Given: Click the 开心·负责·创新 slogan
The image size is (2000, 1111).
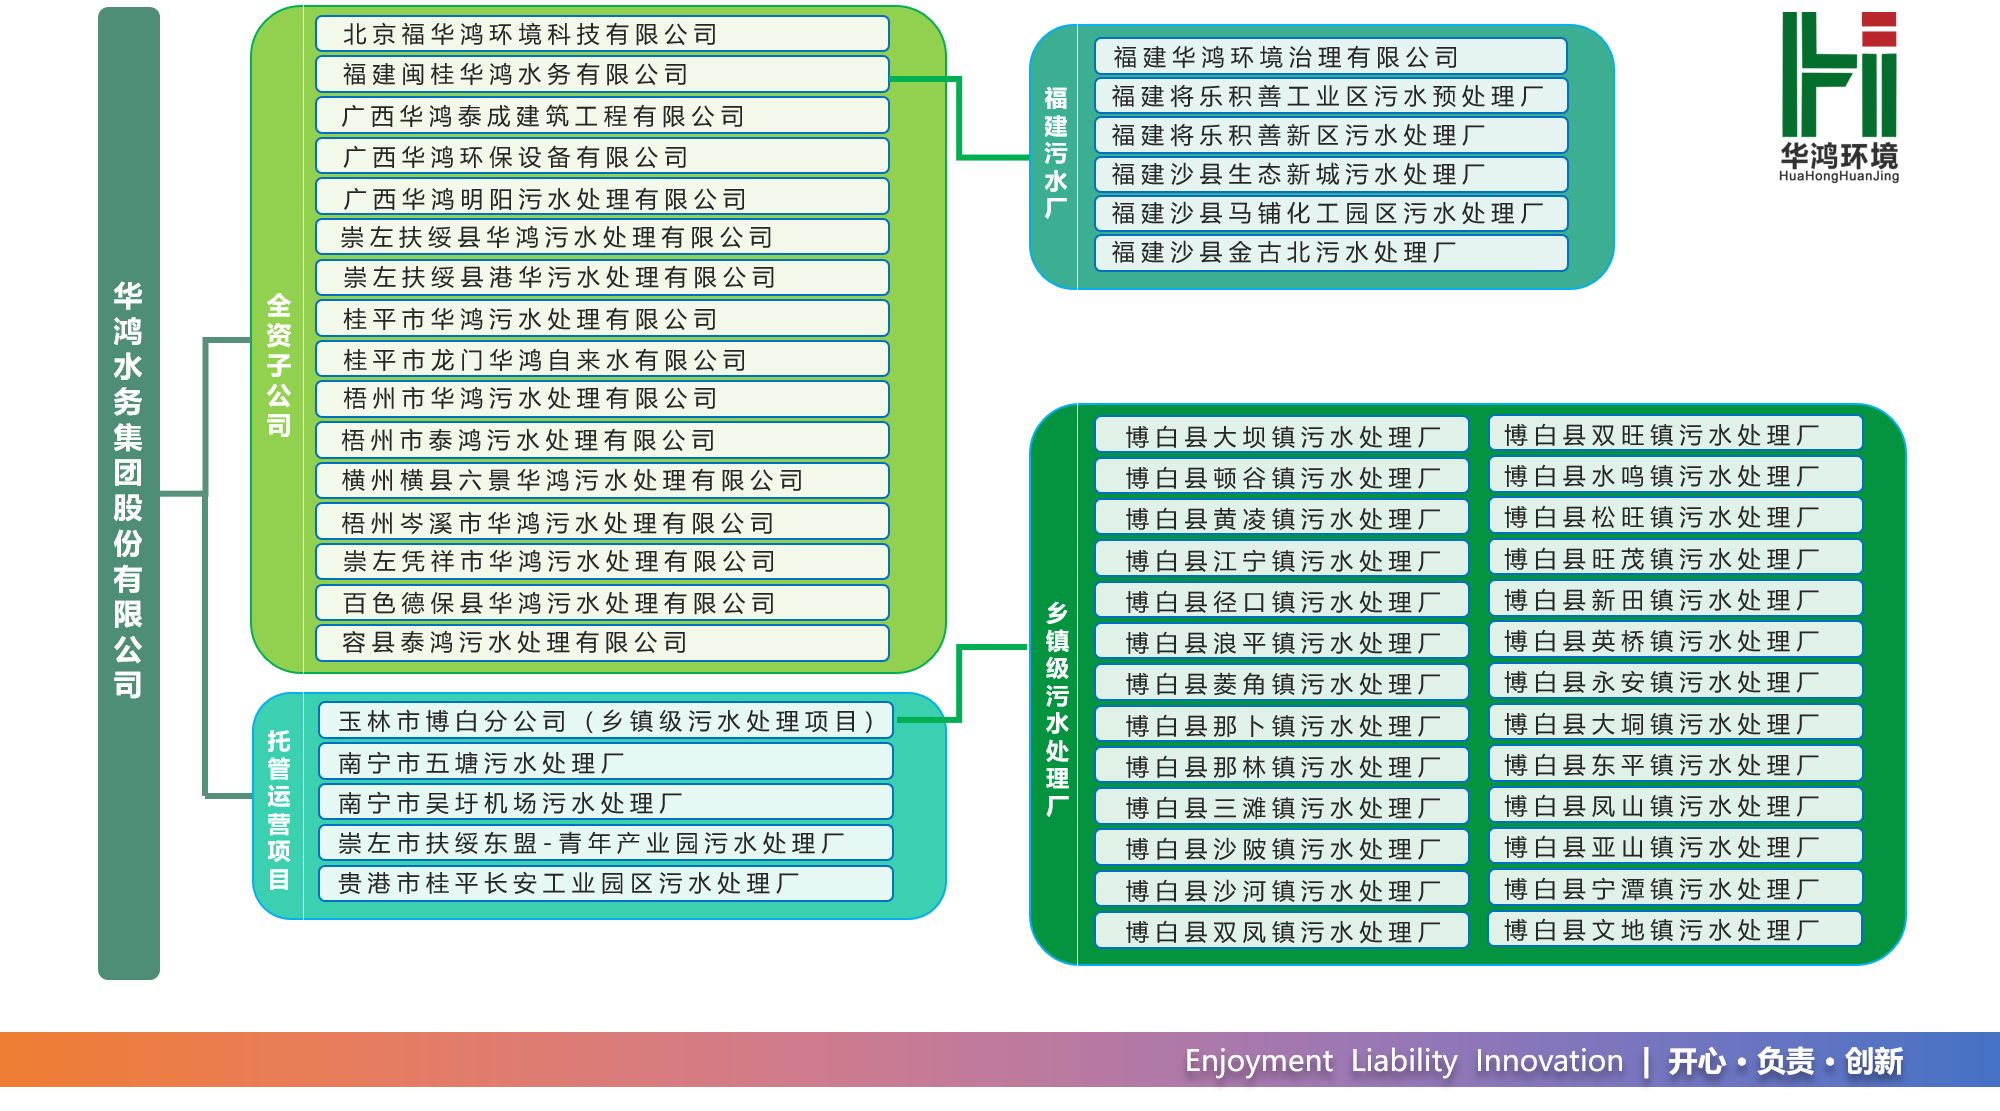Looking at the screenshot, I should [x=1785, y=1061].
